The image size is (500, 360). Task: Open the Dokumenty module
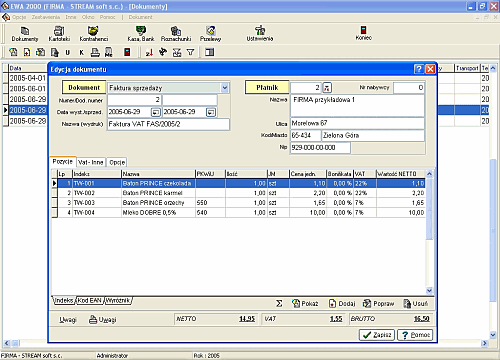point(25,34)
